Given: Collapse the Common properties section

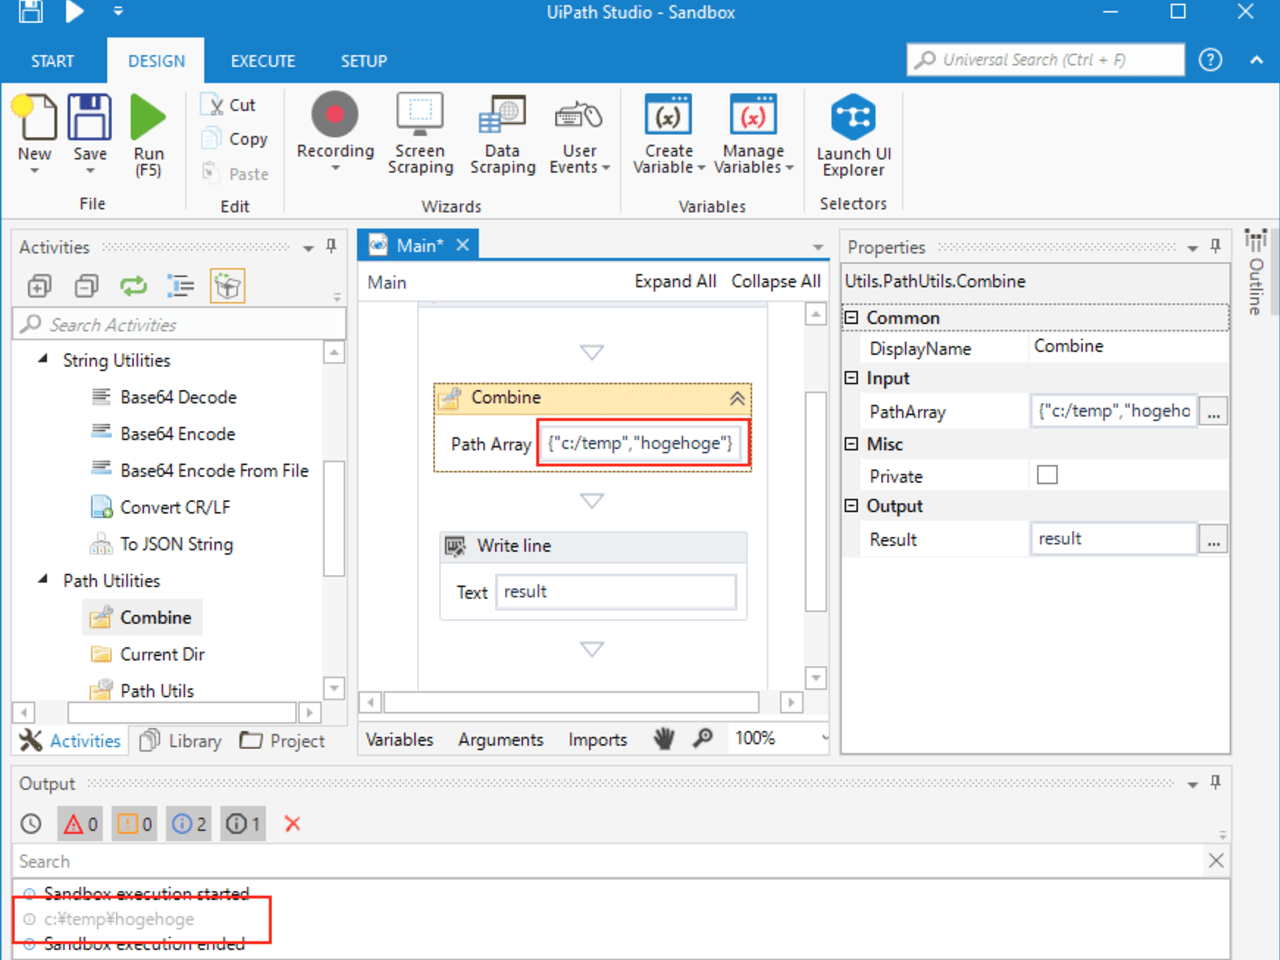Looking at the screenshot, I should (852, 317).
